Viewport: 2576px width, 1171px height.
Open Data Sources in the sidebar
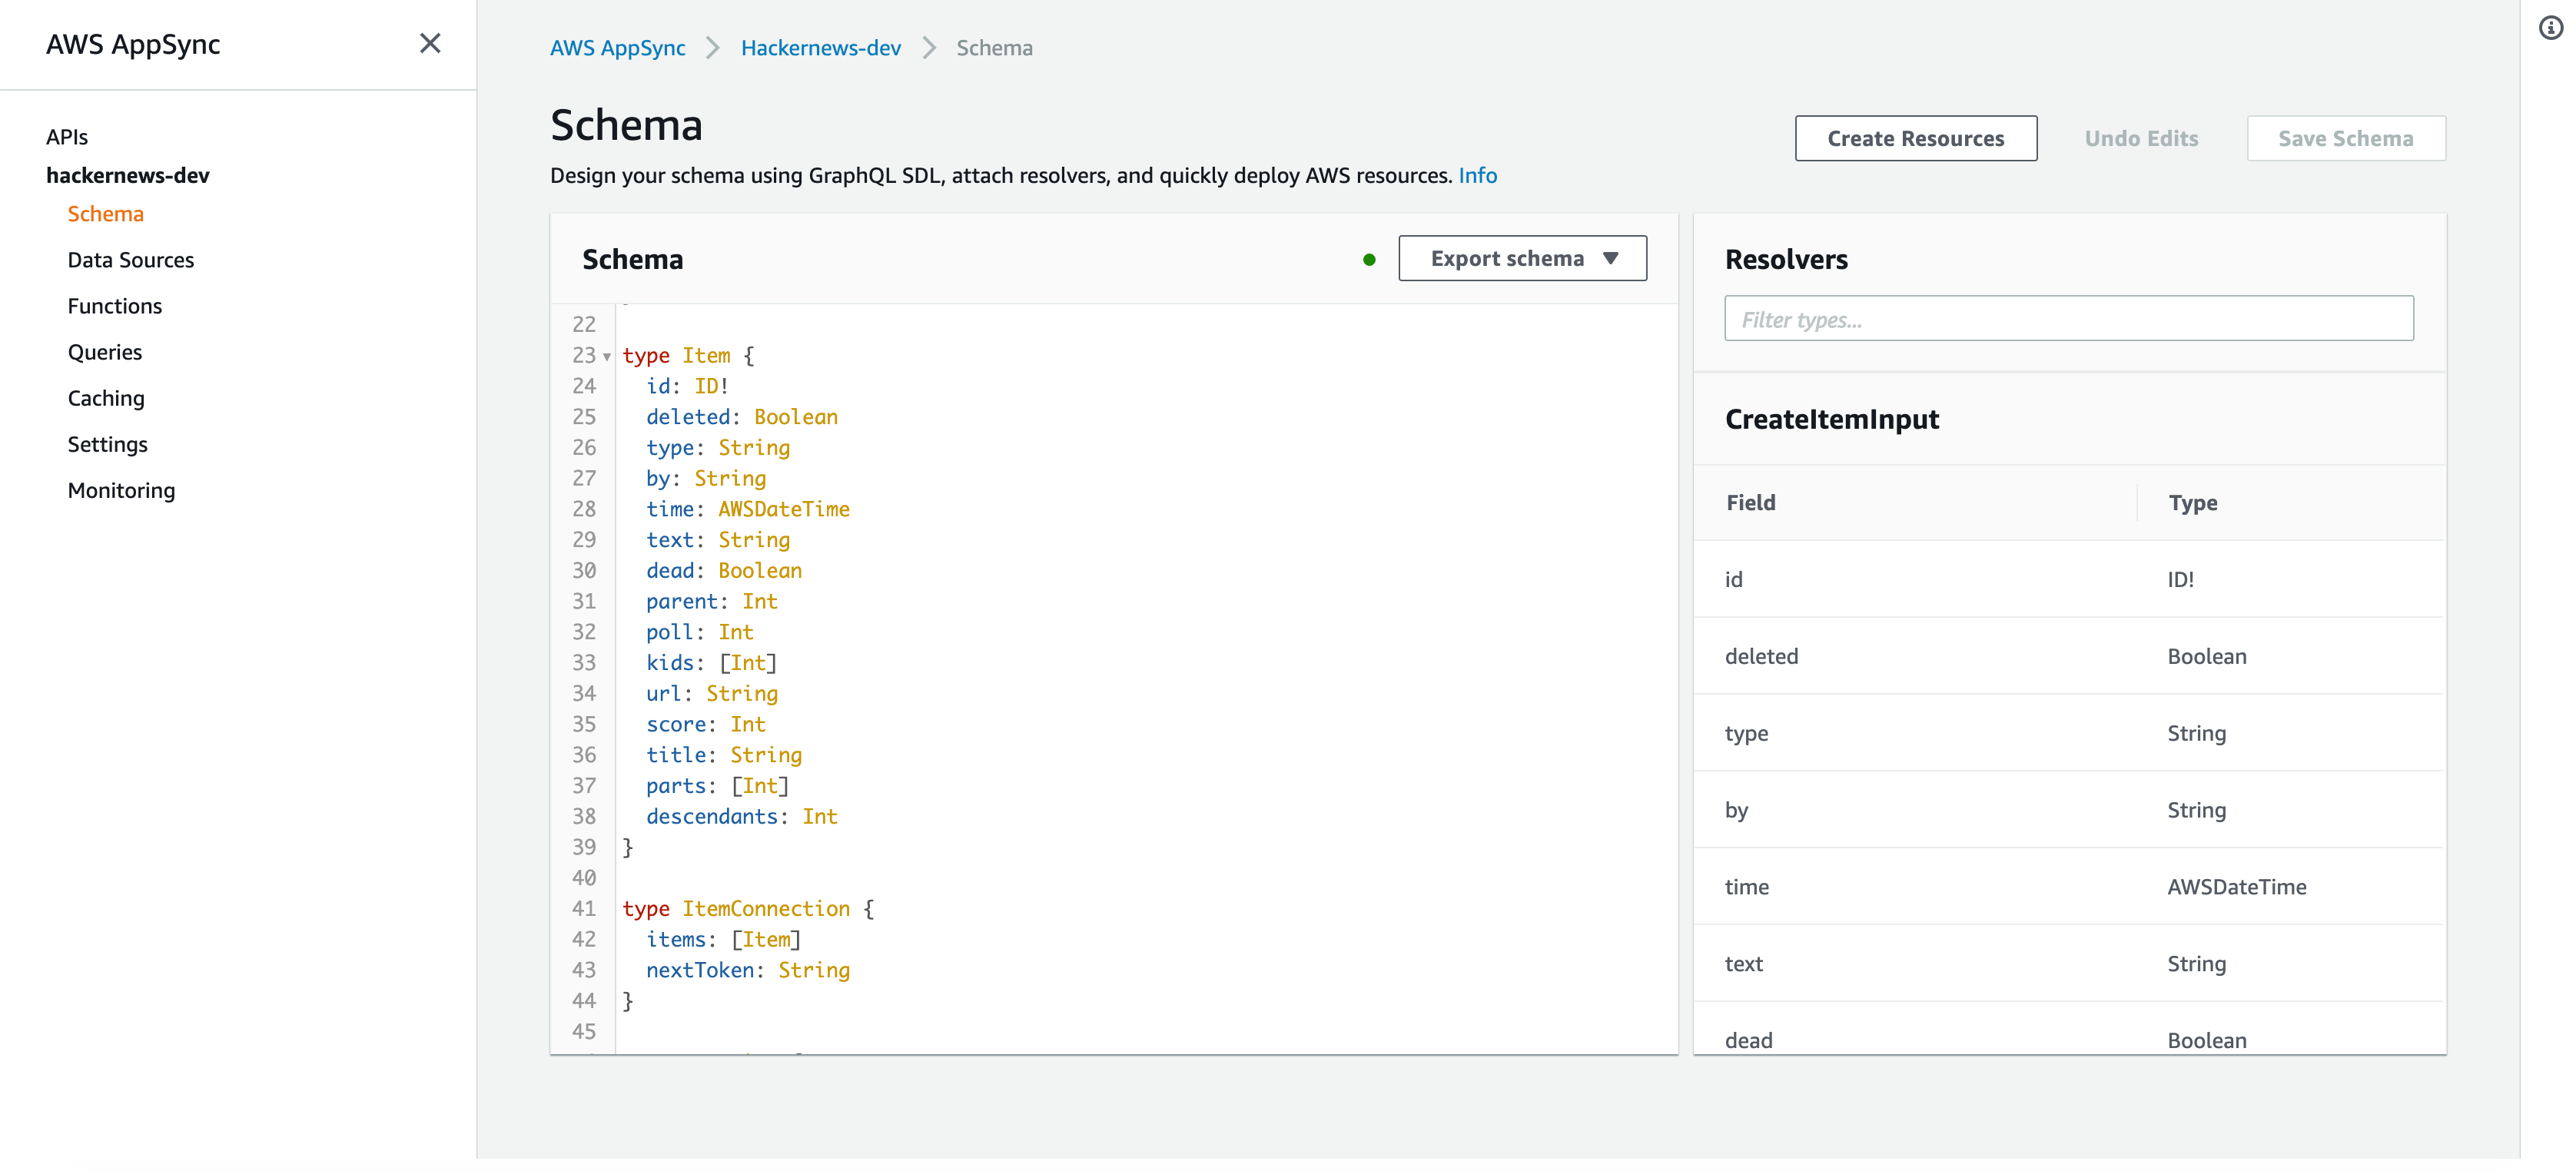(131, 260)
